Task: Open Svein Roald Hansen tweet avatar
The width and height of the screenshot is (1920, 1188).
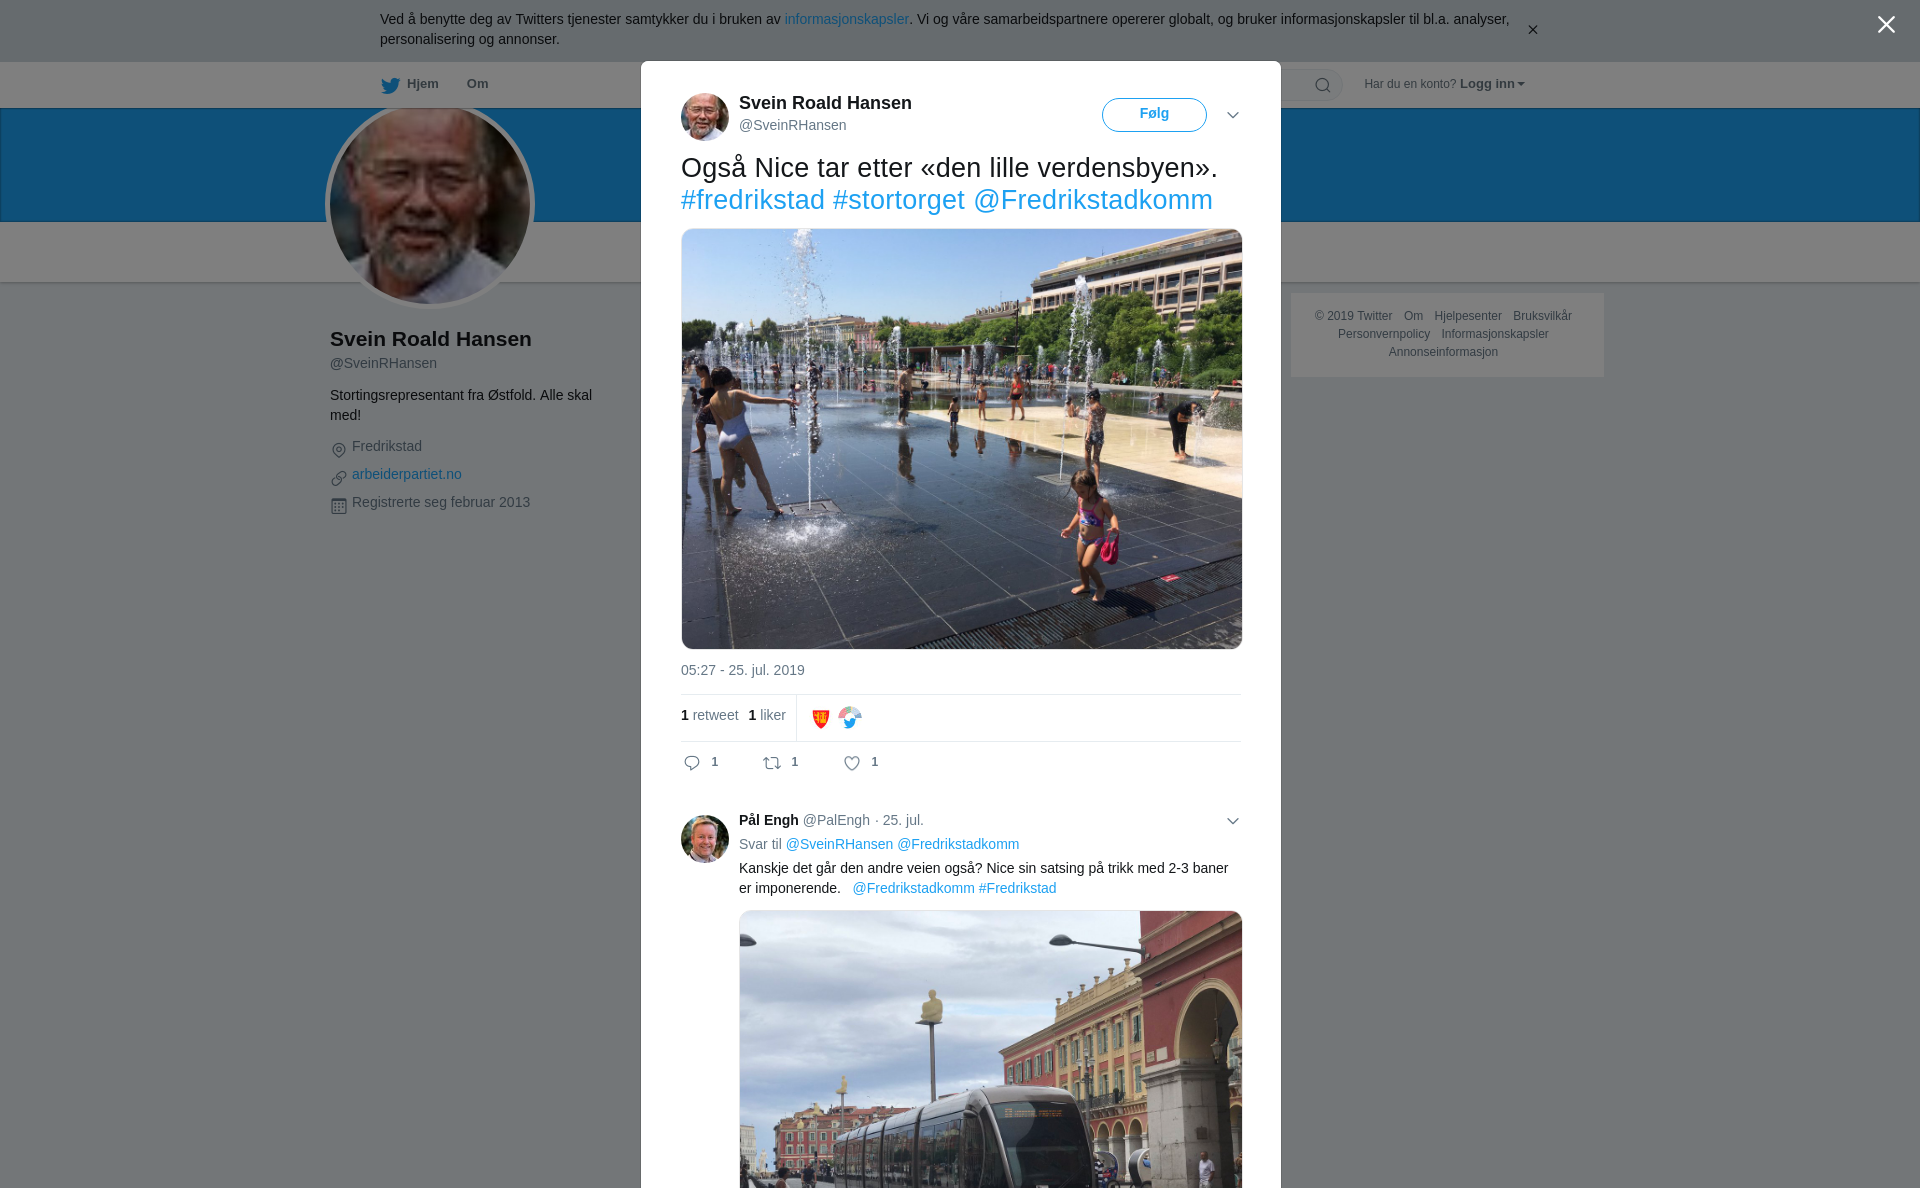Action: click(x=705, y=117)
